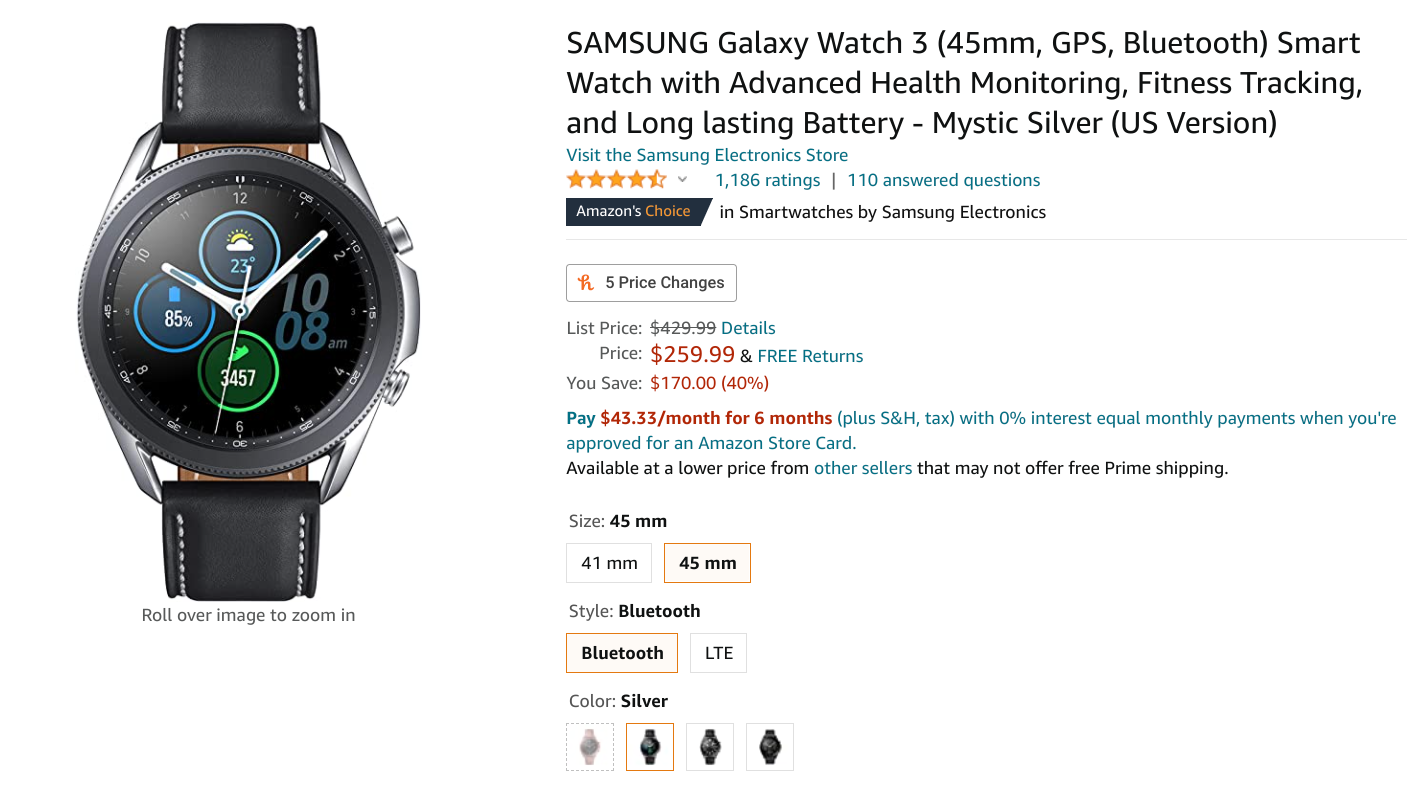Click the Amazon's Choice badge
Image resolution: width=1419 pixels, height=785 pixels.
coord(631,211)
